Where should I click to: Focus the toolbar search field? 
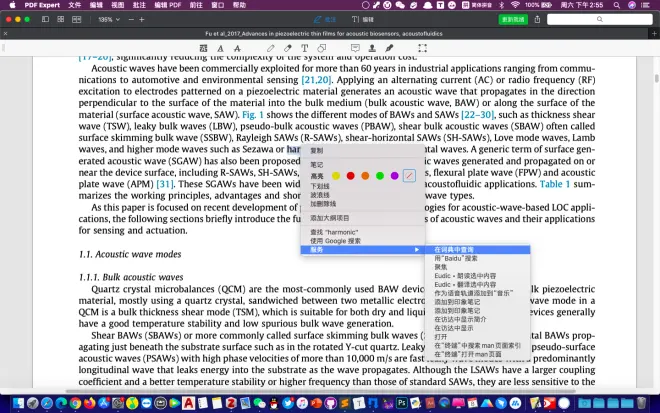599,19
